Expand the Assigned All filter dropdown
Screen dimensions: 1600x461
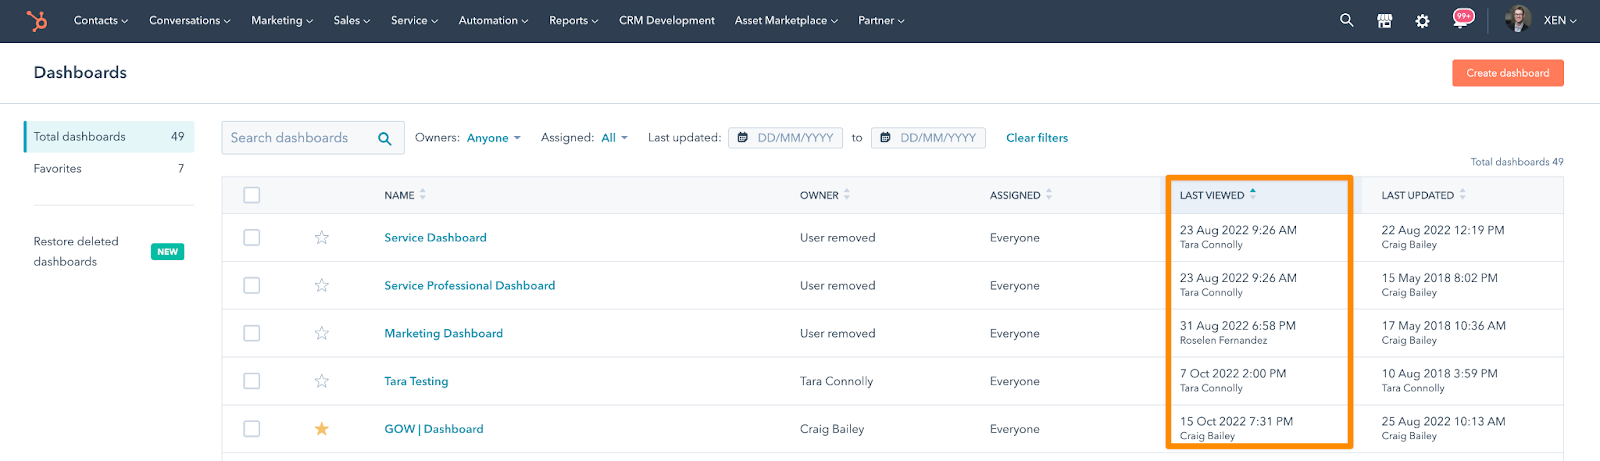613,138
